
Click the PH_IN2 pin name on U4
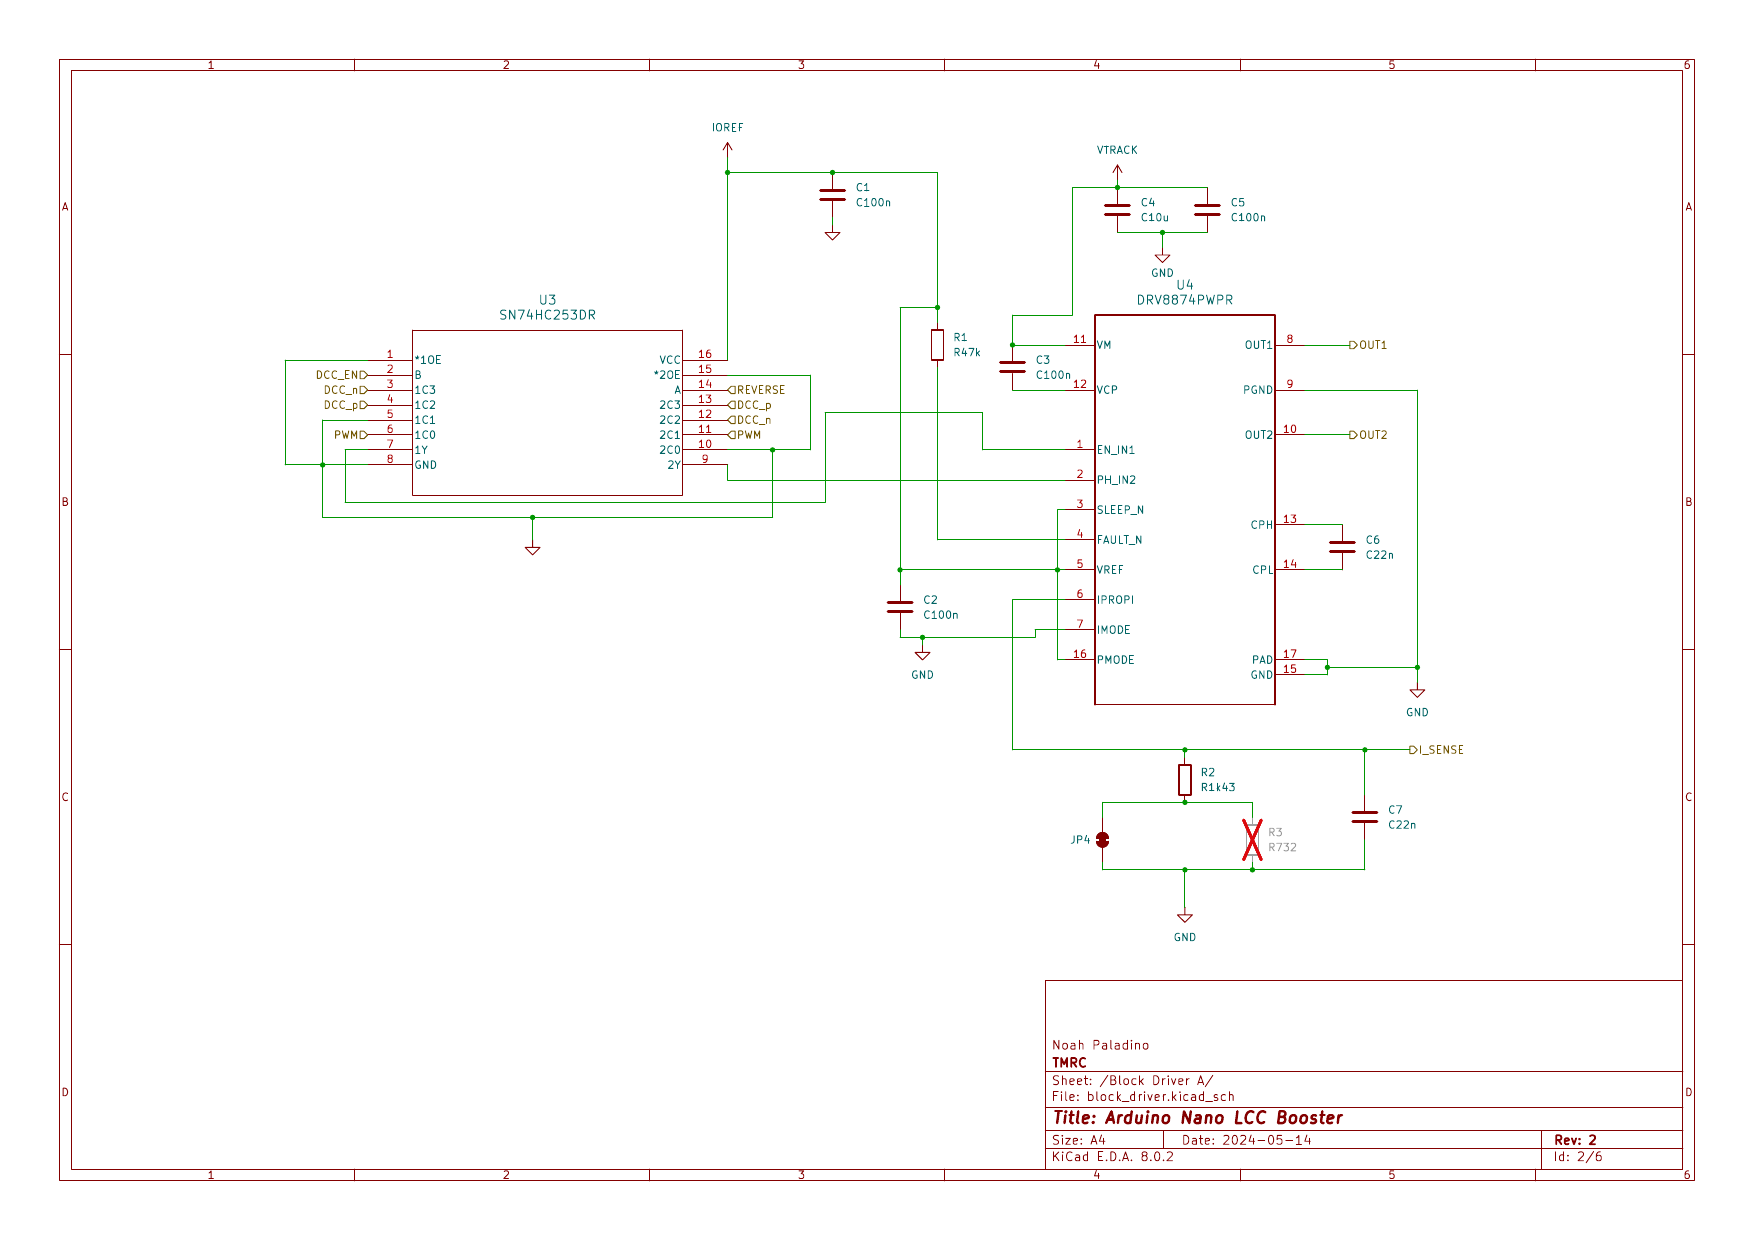[1116, 480]
